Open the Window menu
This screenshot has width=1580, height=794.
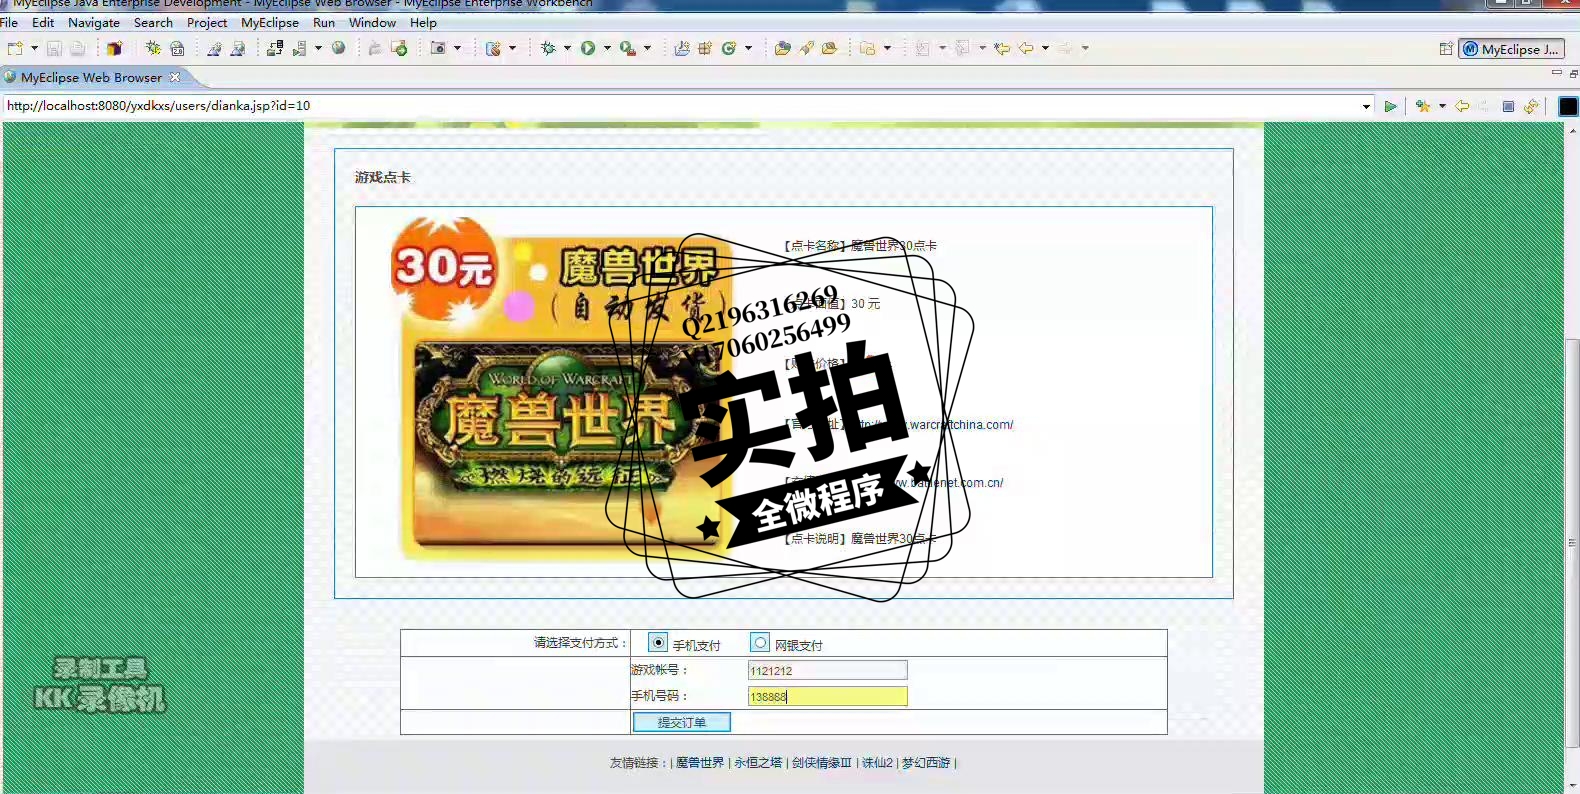click(372, 22)
